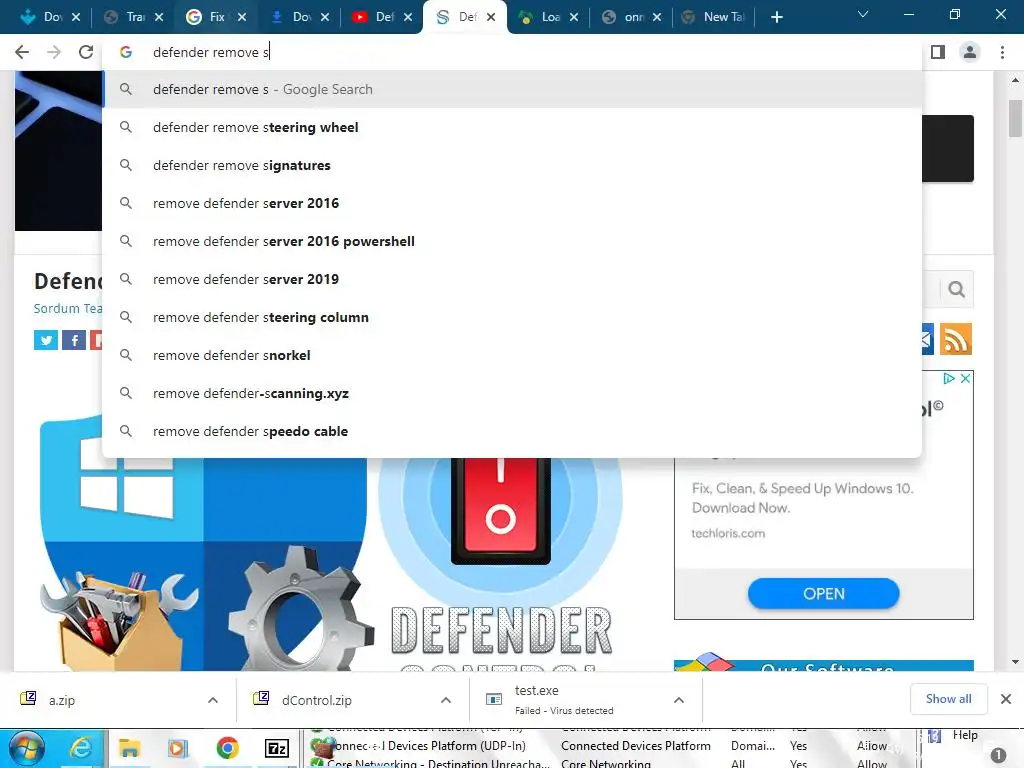The width and height of the screenshot is (1024, 768).
Task: Open the media player taskbar icon
Action: pos(178,748)
